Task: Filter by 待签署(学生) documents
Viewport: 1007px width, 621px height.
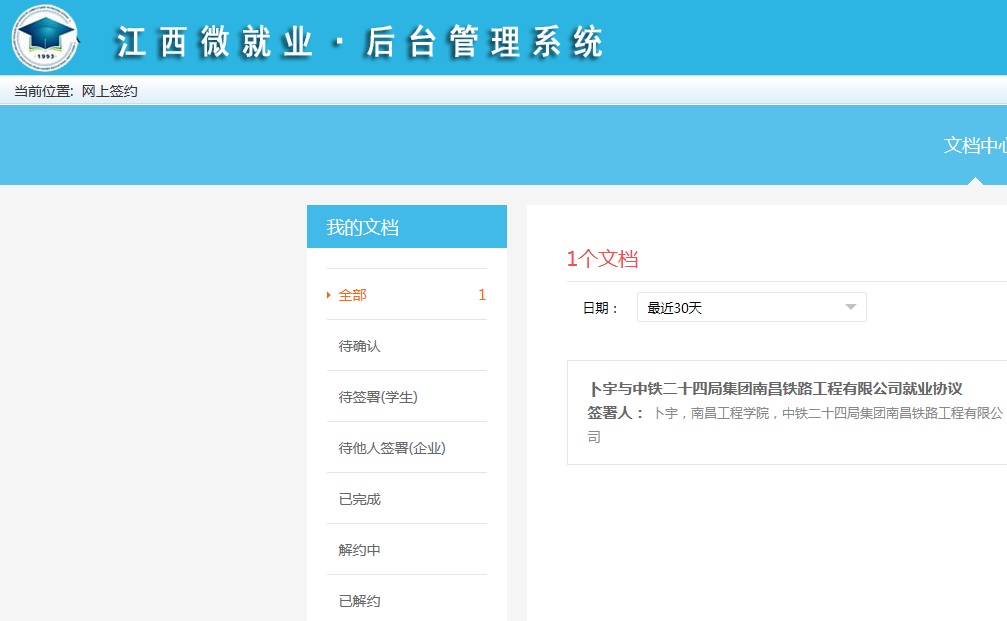Action: tap(378, 397)
